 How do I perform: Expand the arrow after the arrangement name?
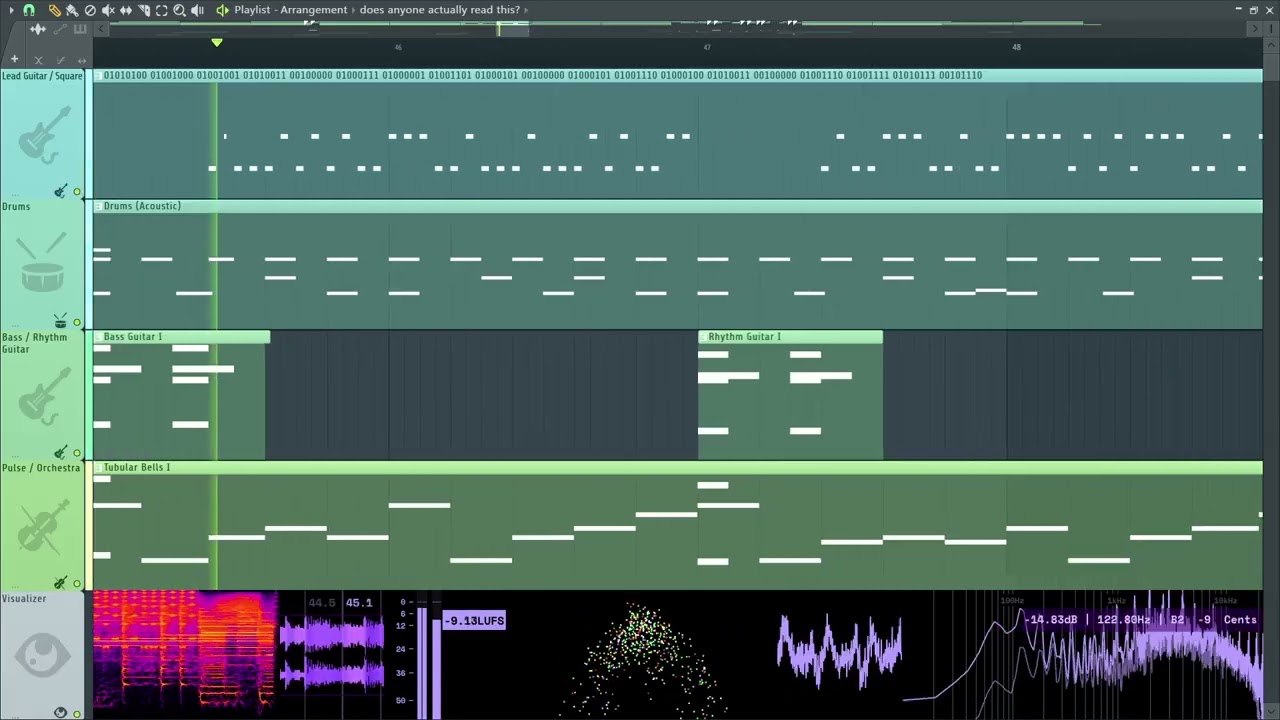(526, 10)
